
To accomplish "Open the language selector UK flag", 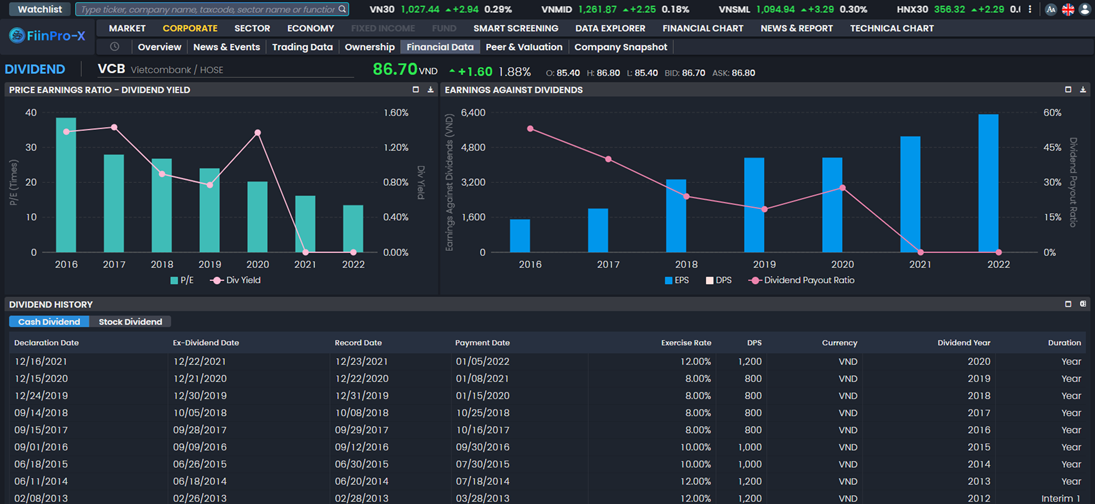I will [x=1067, y=9].
